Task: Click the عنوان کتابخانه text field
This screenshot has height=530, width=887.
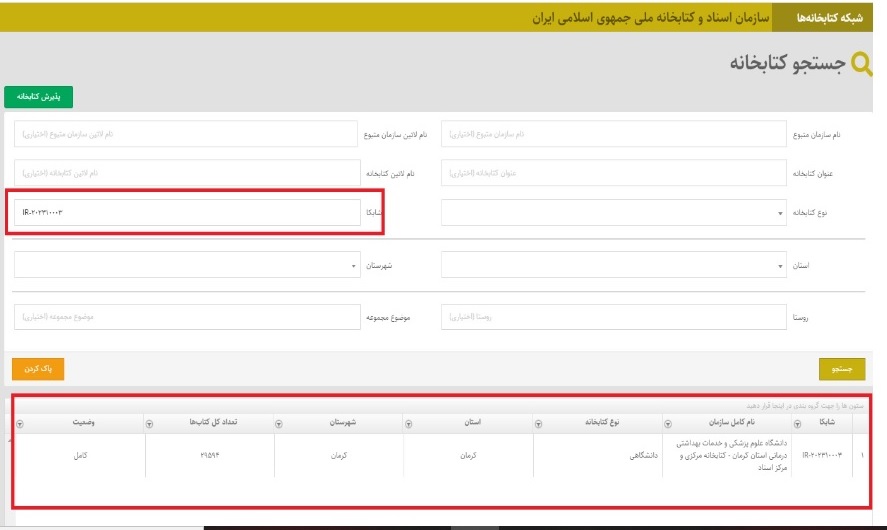Action: point(614,173)
